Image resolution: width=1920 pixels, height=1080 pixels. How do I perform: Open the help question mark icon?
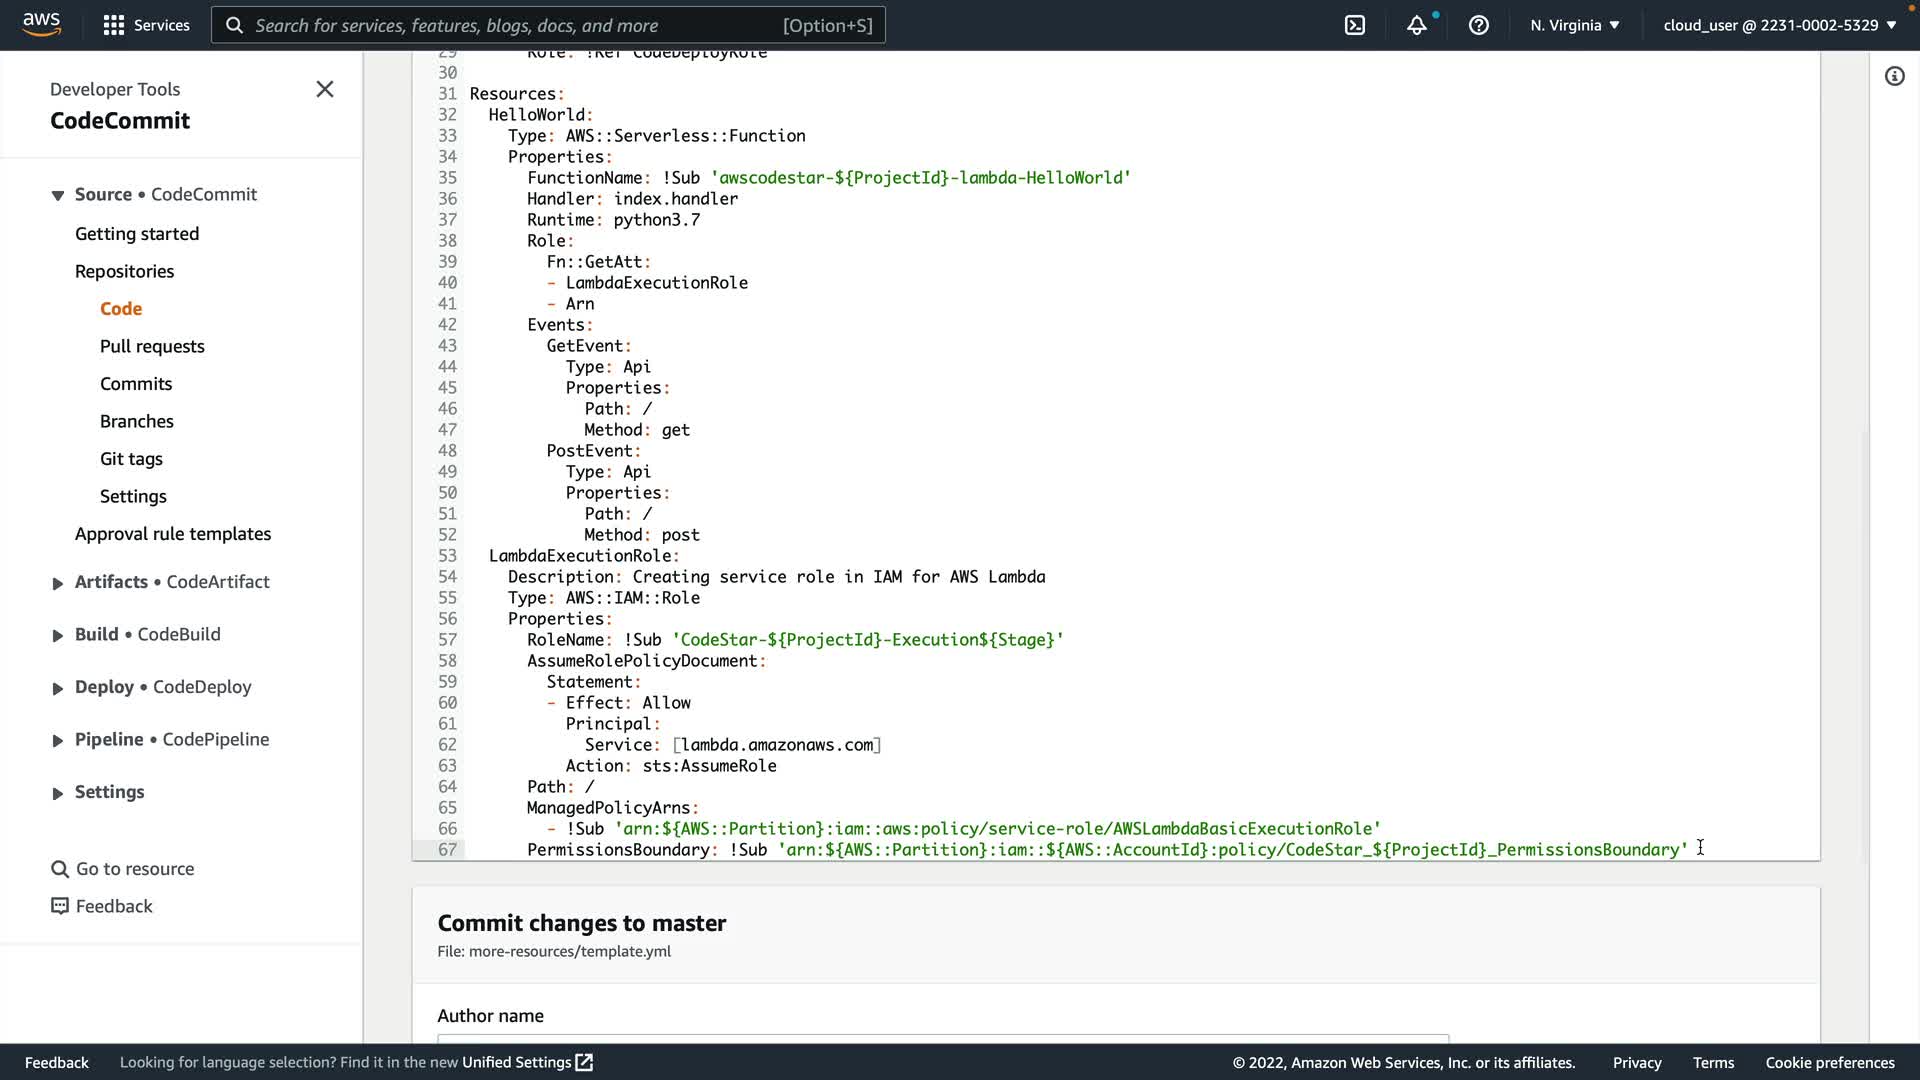pyautogui.click(x=1478, y=25)
